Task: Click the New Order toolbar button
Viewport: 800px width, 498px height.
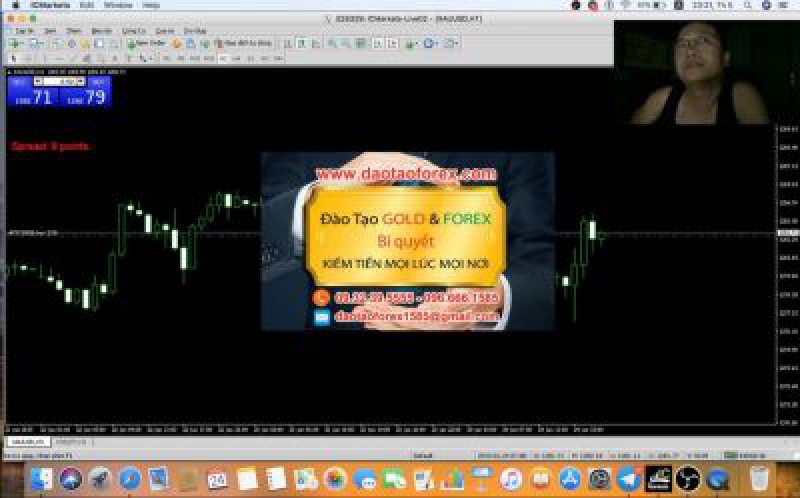Action: pos(146,43)
